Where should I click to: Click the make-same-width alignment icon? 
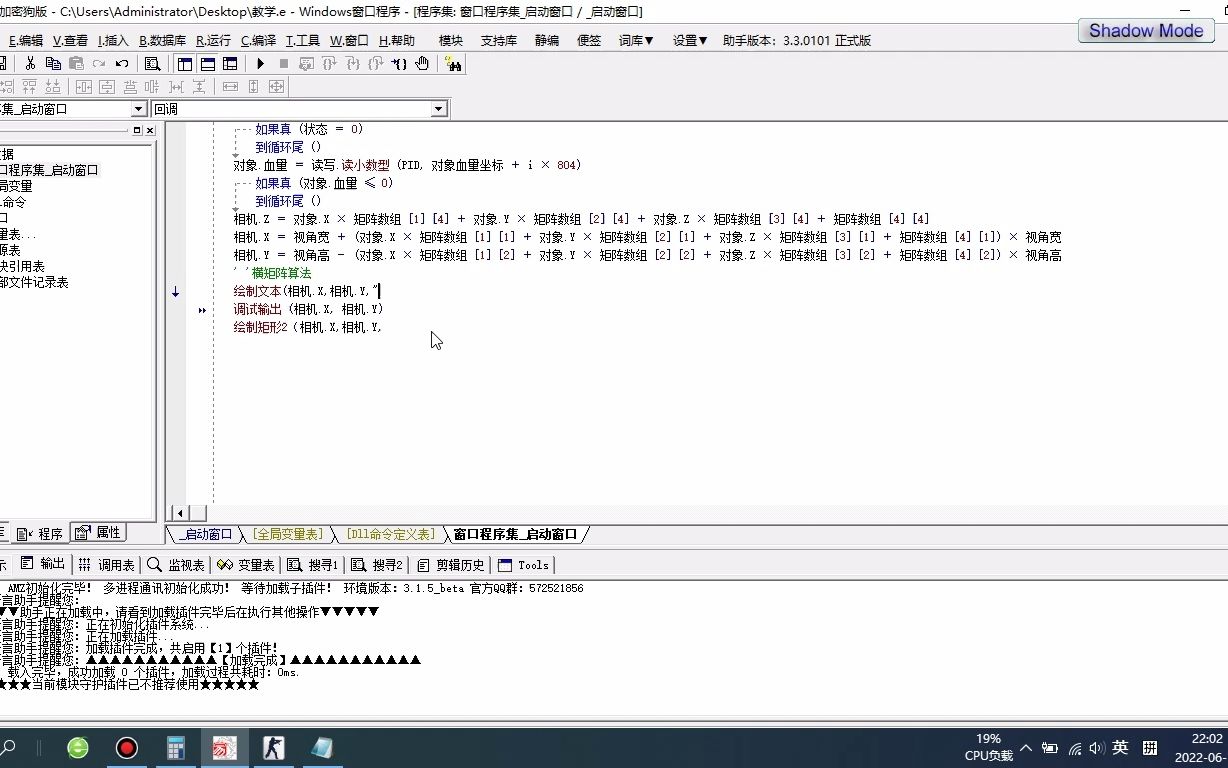click(x=230, y=86)
